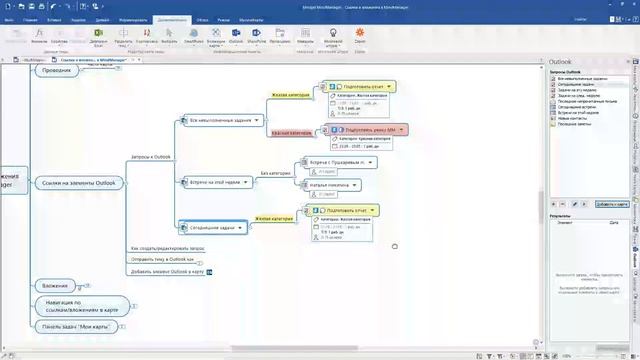
Task: Open the Обзор ribbon tab
Action: (x=202, y=20)
